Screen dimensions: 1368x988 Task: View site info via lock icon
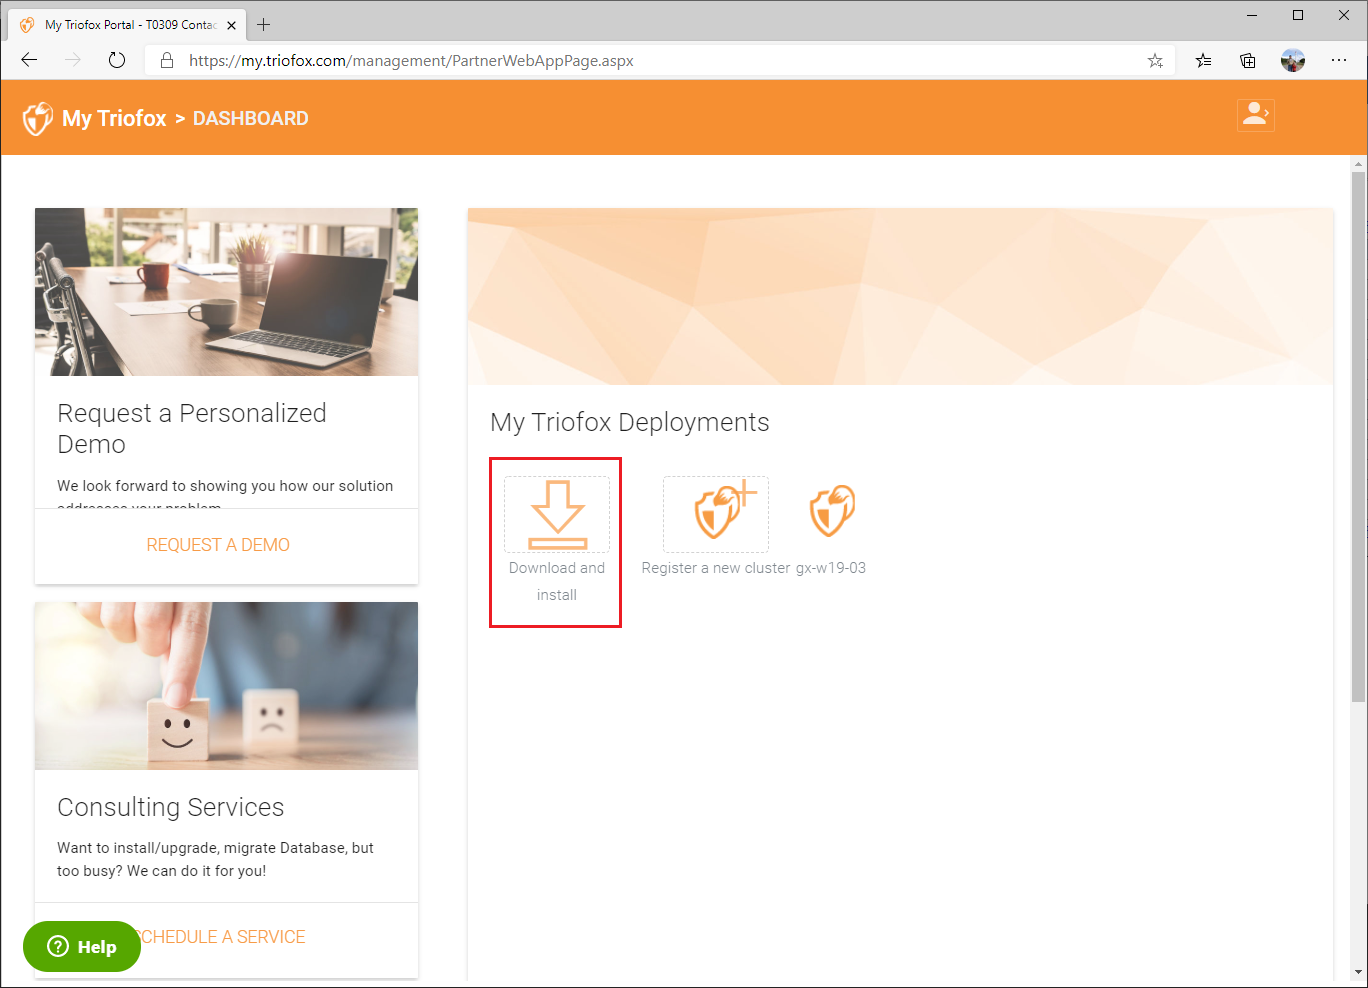pyautogui.click(x=167, y=60)
